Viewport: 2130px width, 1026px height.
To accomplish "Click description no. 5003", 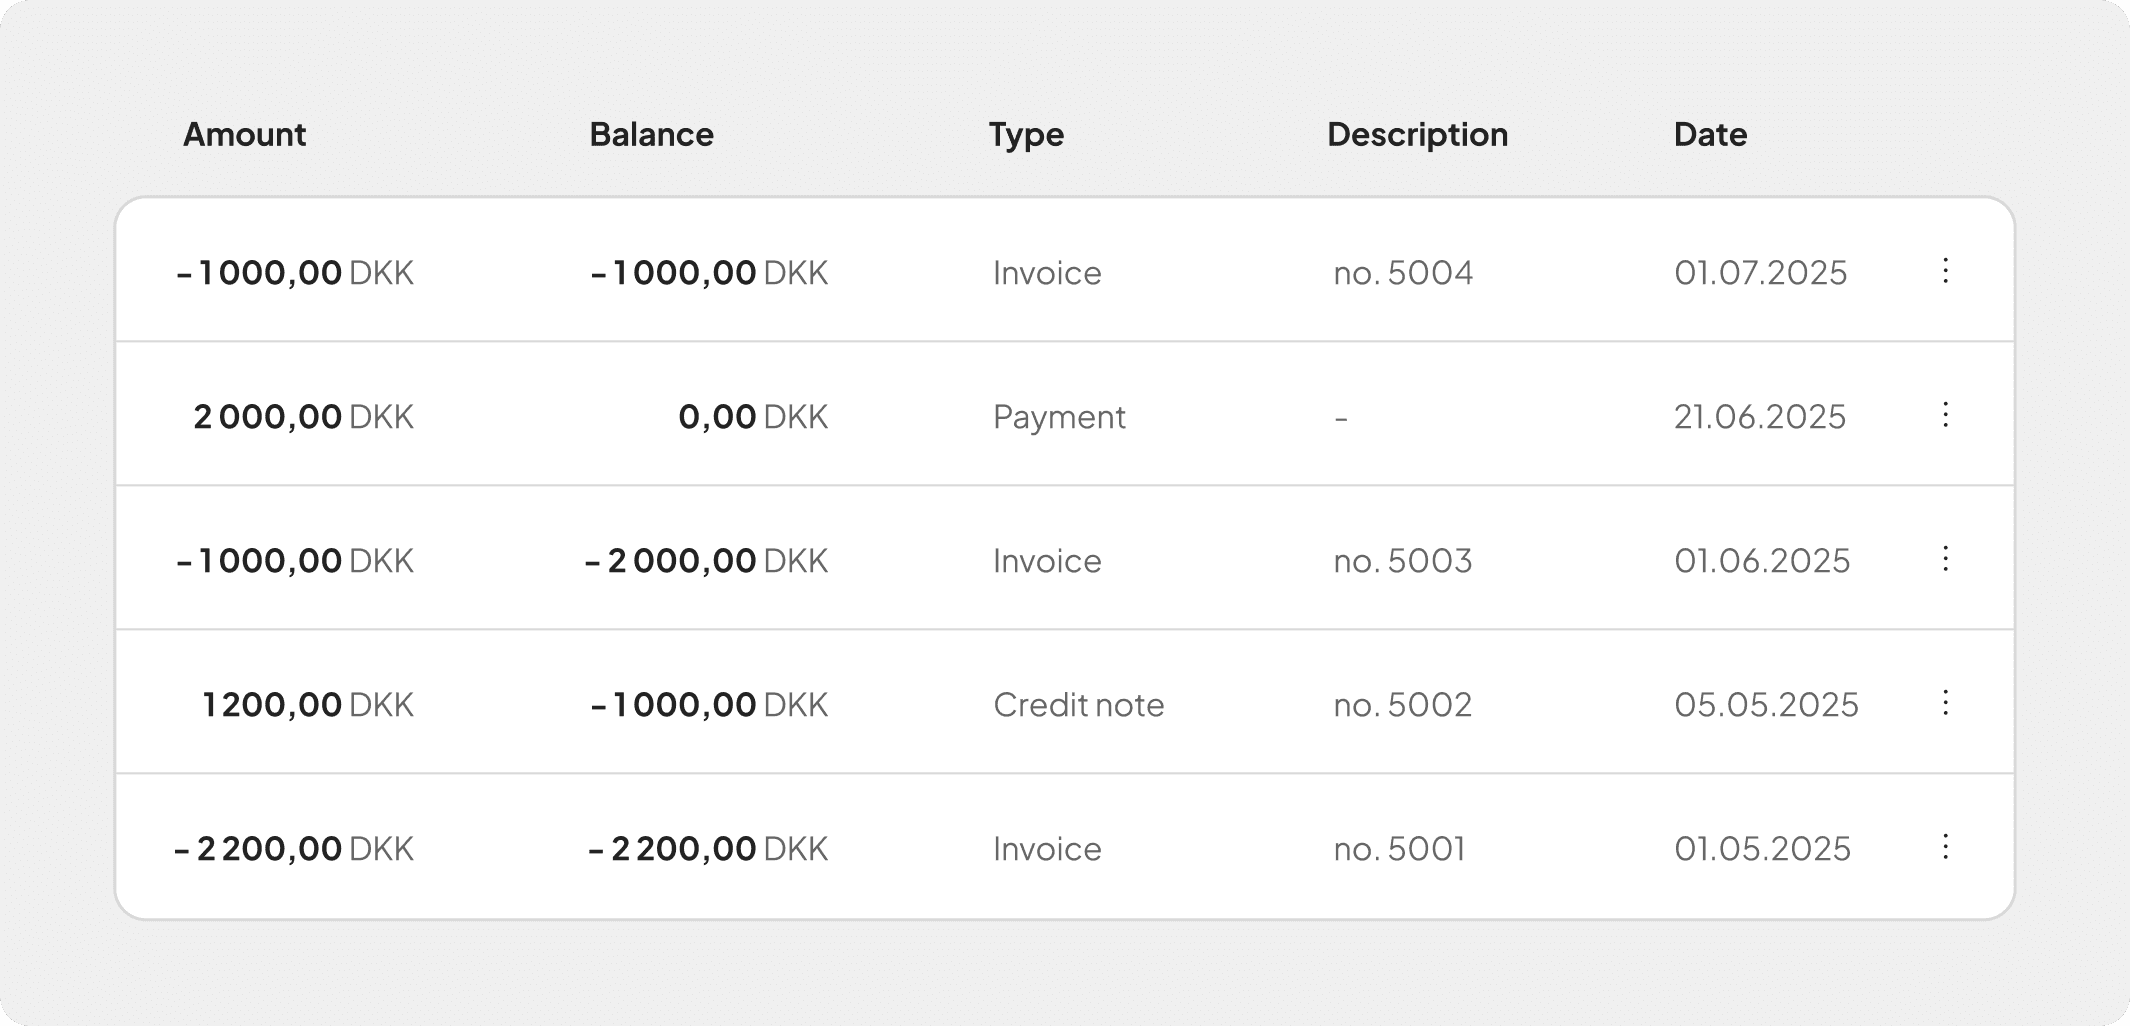I will click(1403, 561).
